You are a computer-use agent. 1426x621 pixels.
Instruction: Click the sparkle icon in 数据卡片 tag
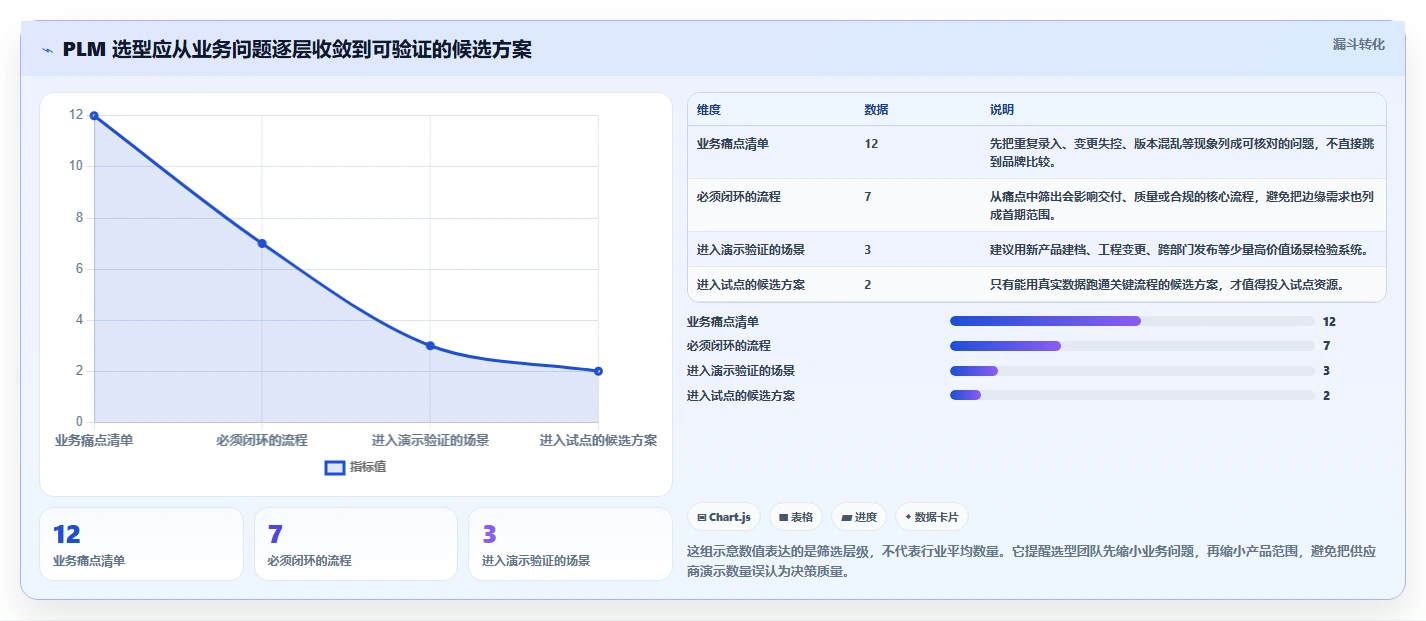[x=908, y=518]
